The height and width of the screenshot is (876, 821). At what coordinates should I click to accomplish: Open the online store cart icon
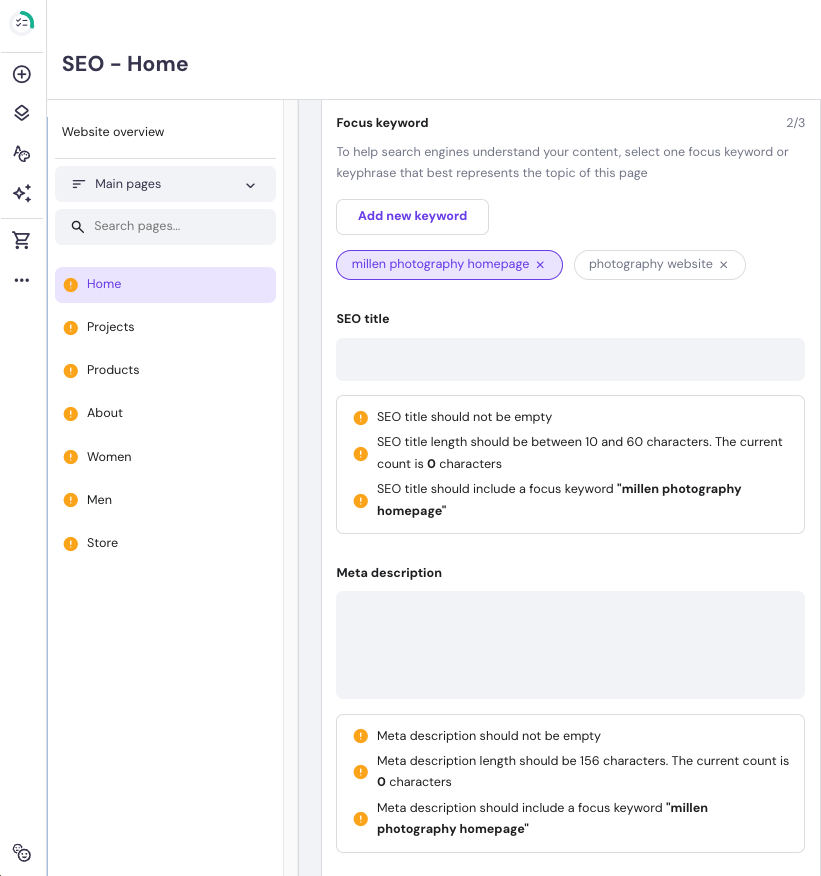[x=22, y=240]
